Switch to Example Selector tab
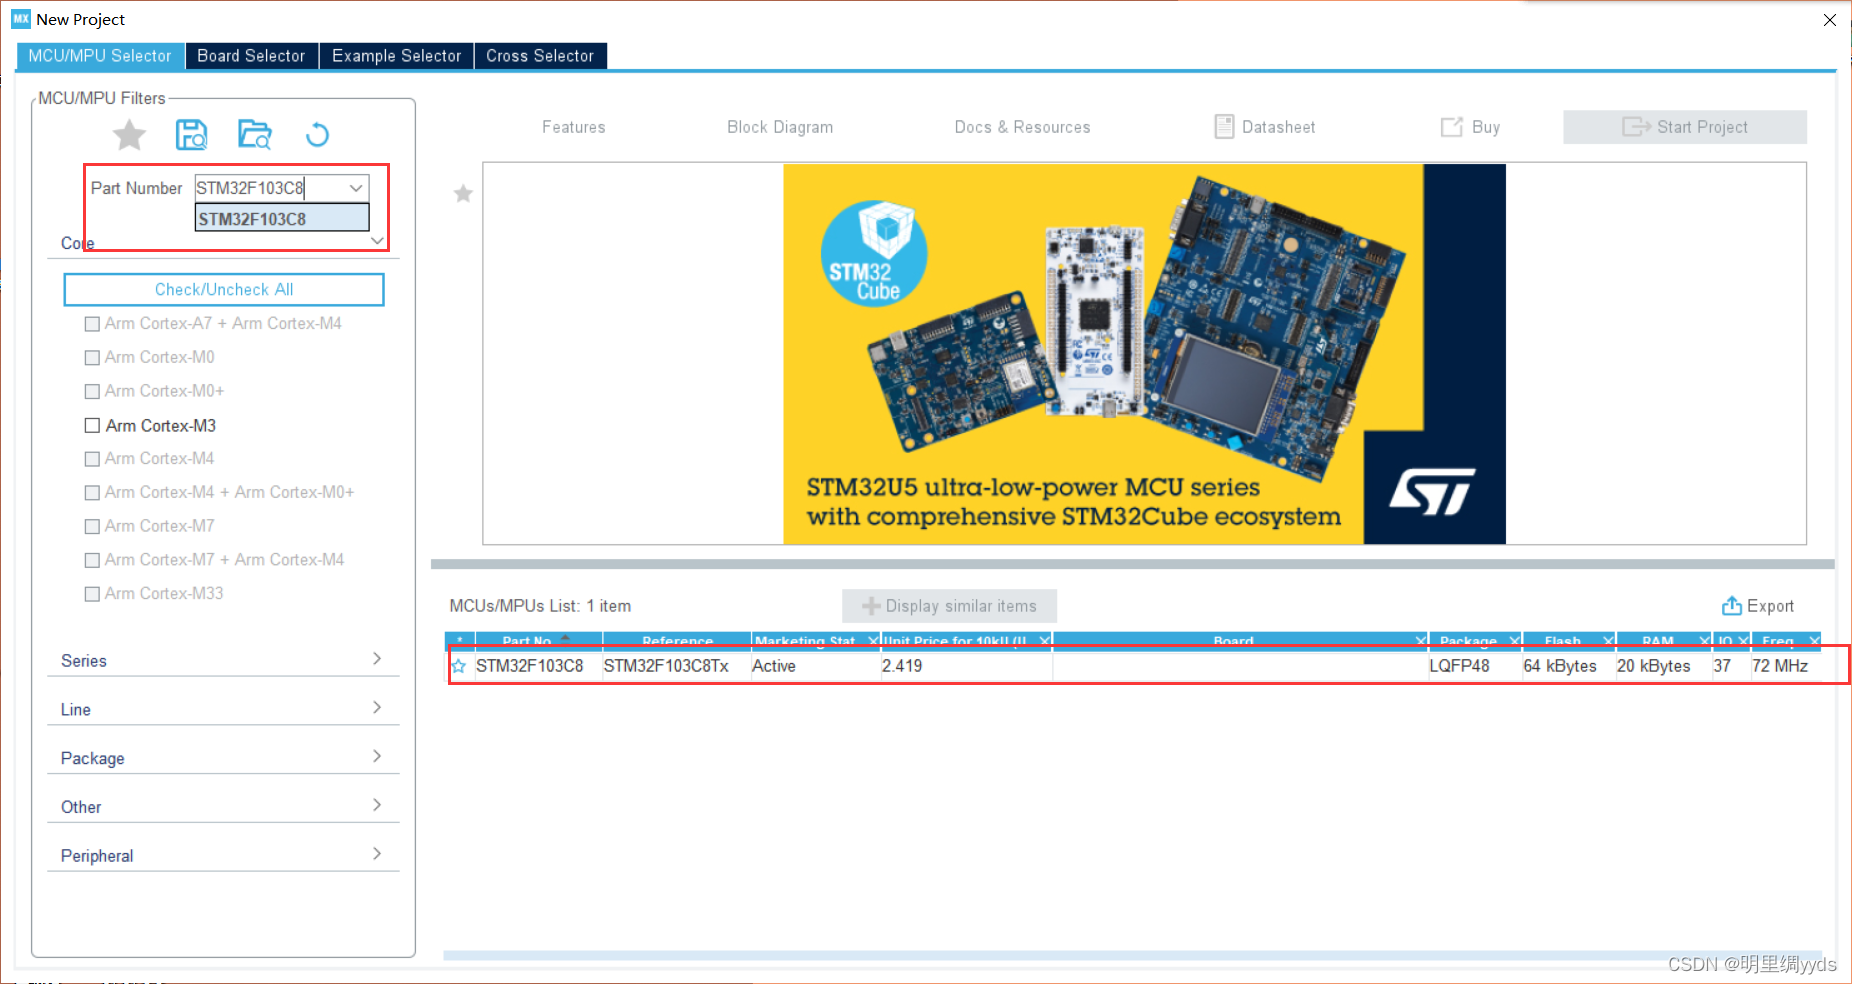 (396, 56)
